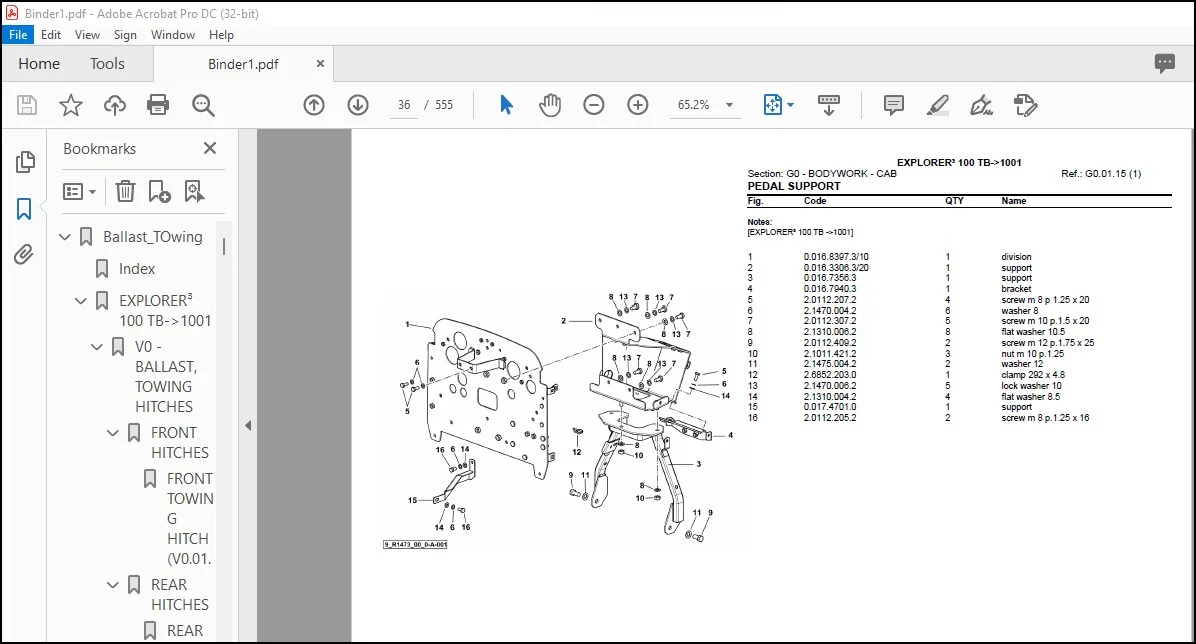Print the document with printer icon

[158, 105]
